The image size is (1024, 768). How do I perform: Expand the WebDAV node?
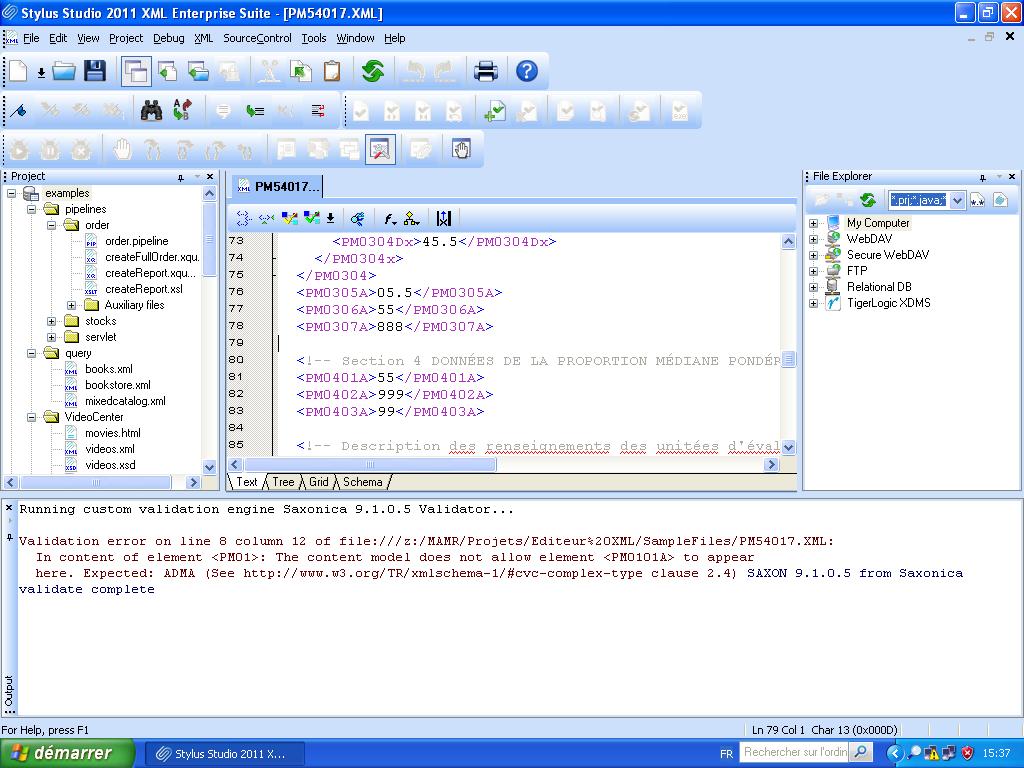tap(813, 239)
